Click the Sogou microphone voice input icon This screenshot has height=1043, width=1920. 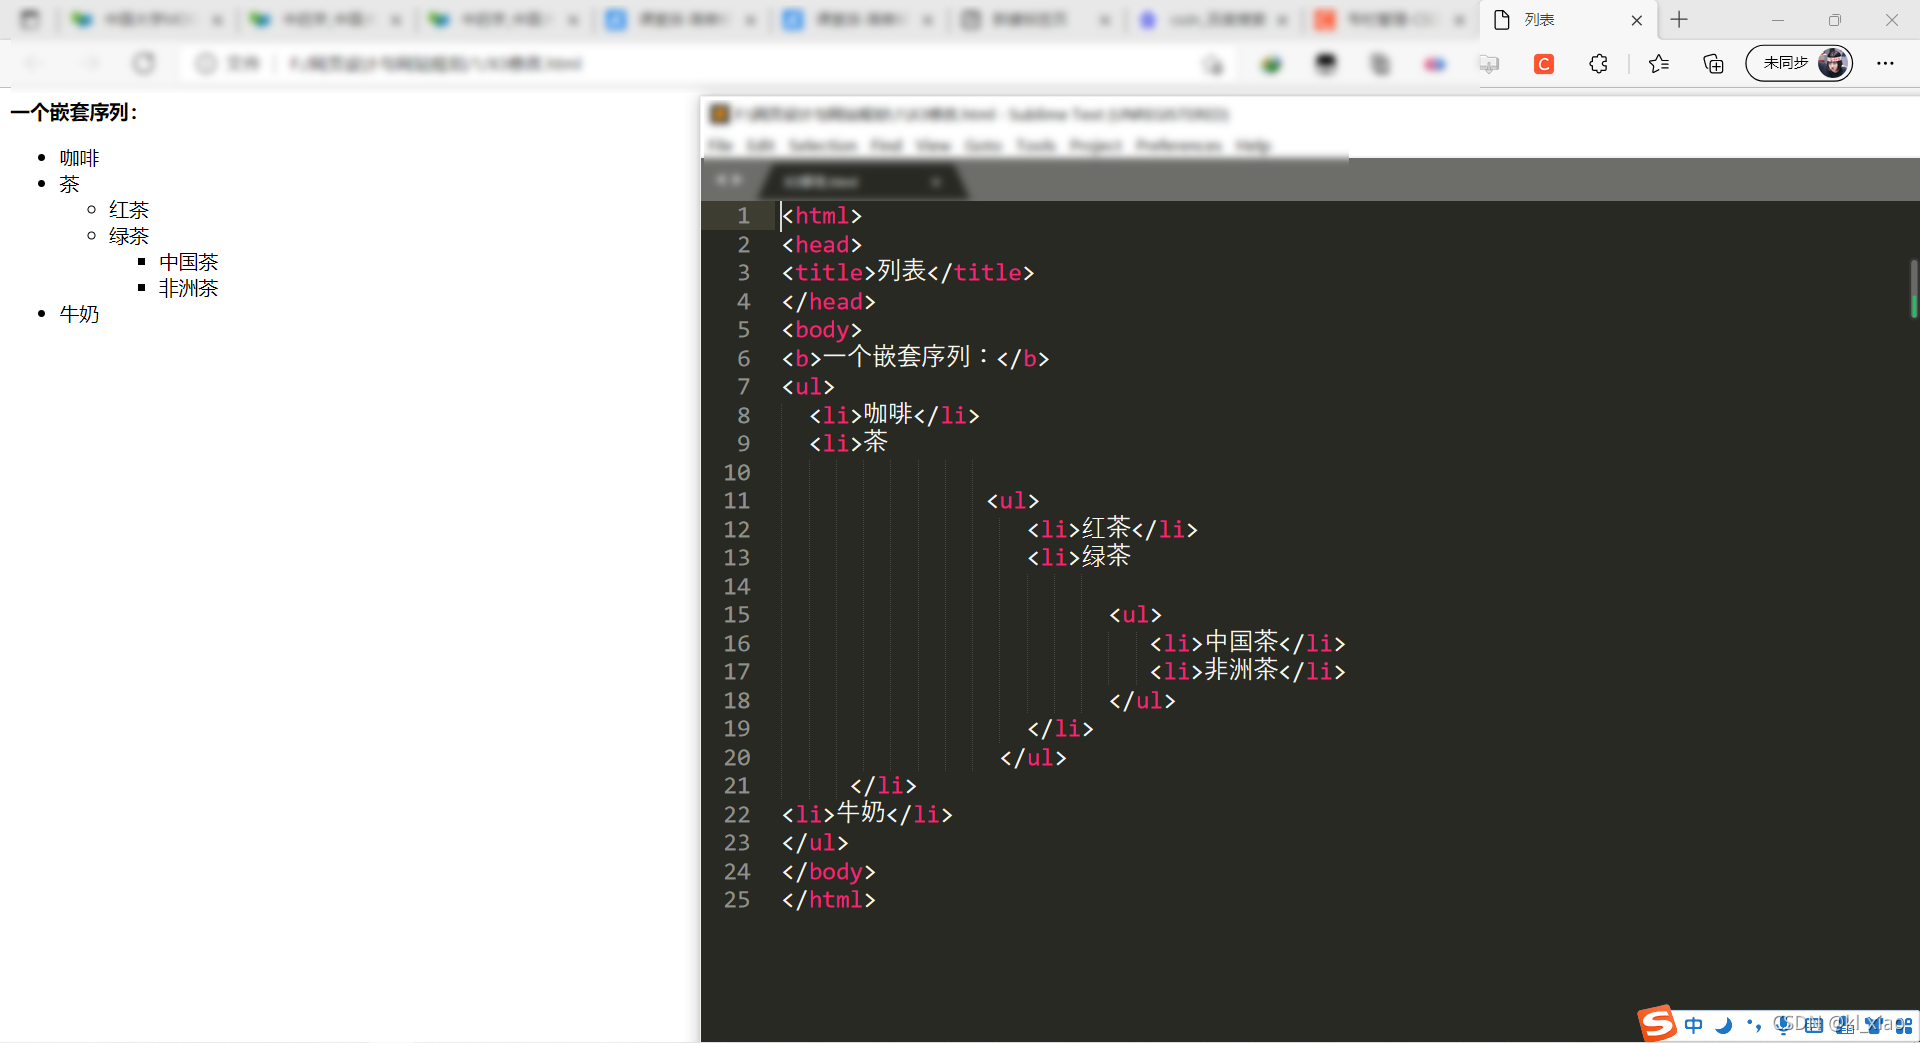point(1783,1025)
